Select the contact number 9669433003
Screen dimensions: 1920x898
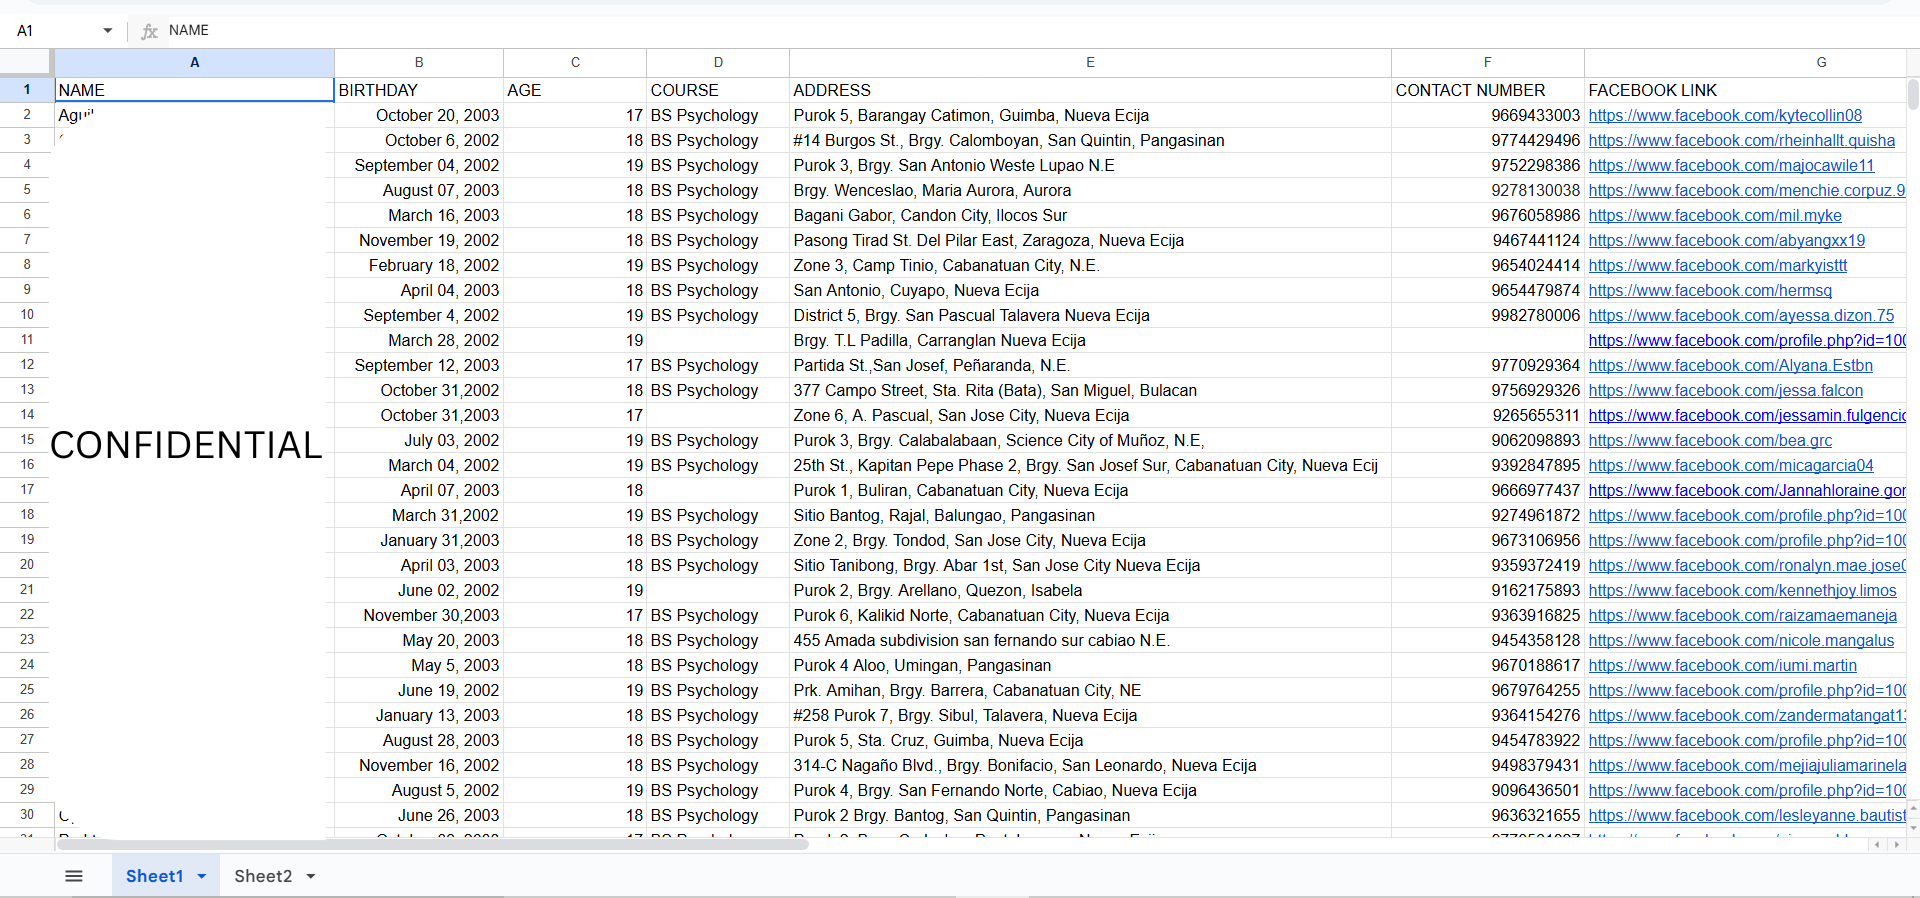click(x=1488, y=116)
